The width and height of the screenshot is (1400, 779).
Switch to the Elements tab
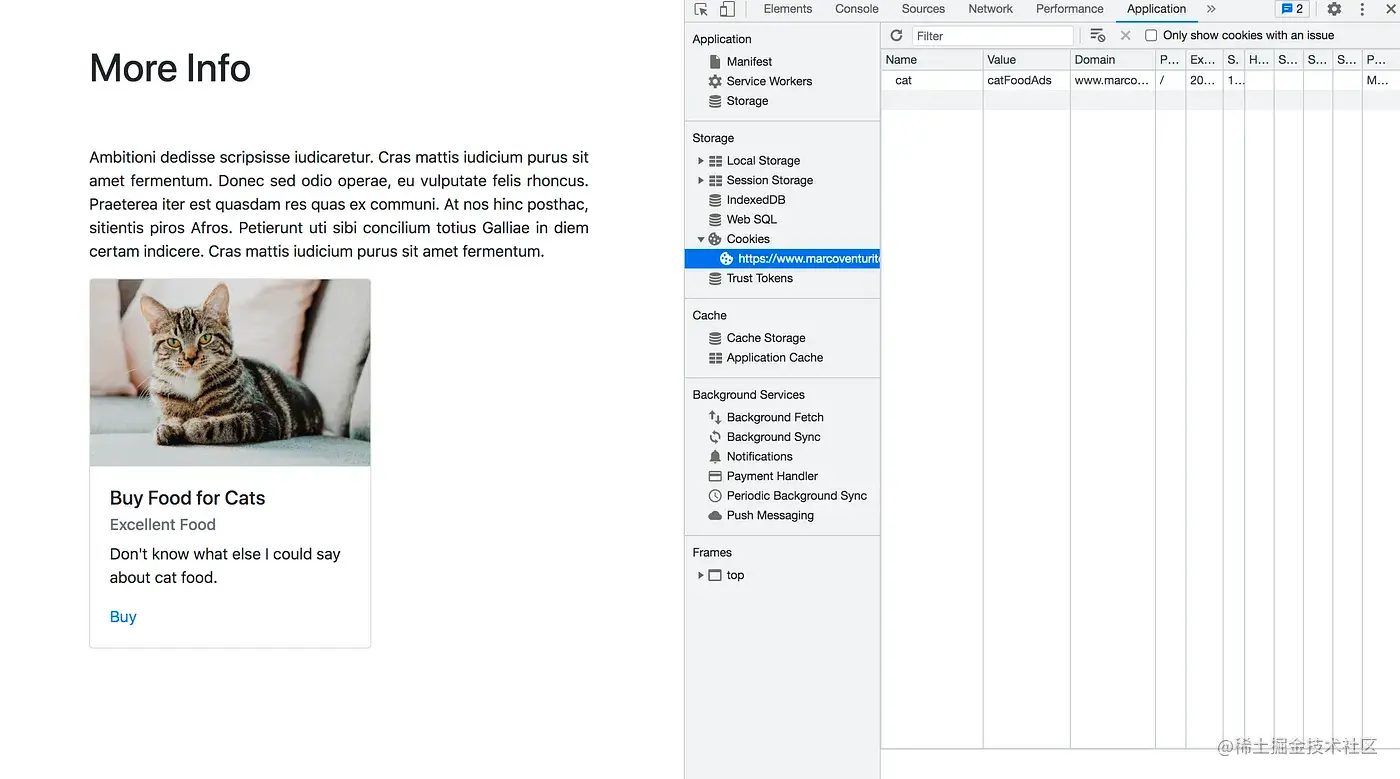pos(788,9)
